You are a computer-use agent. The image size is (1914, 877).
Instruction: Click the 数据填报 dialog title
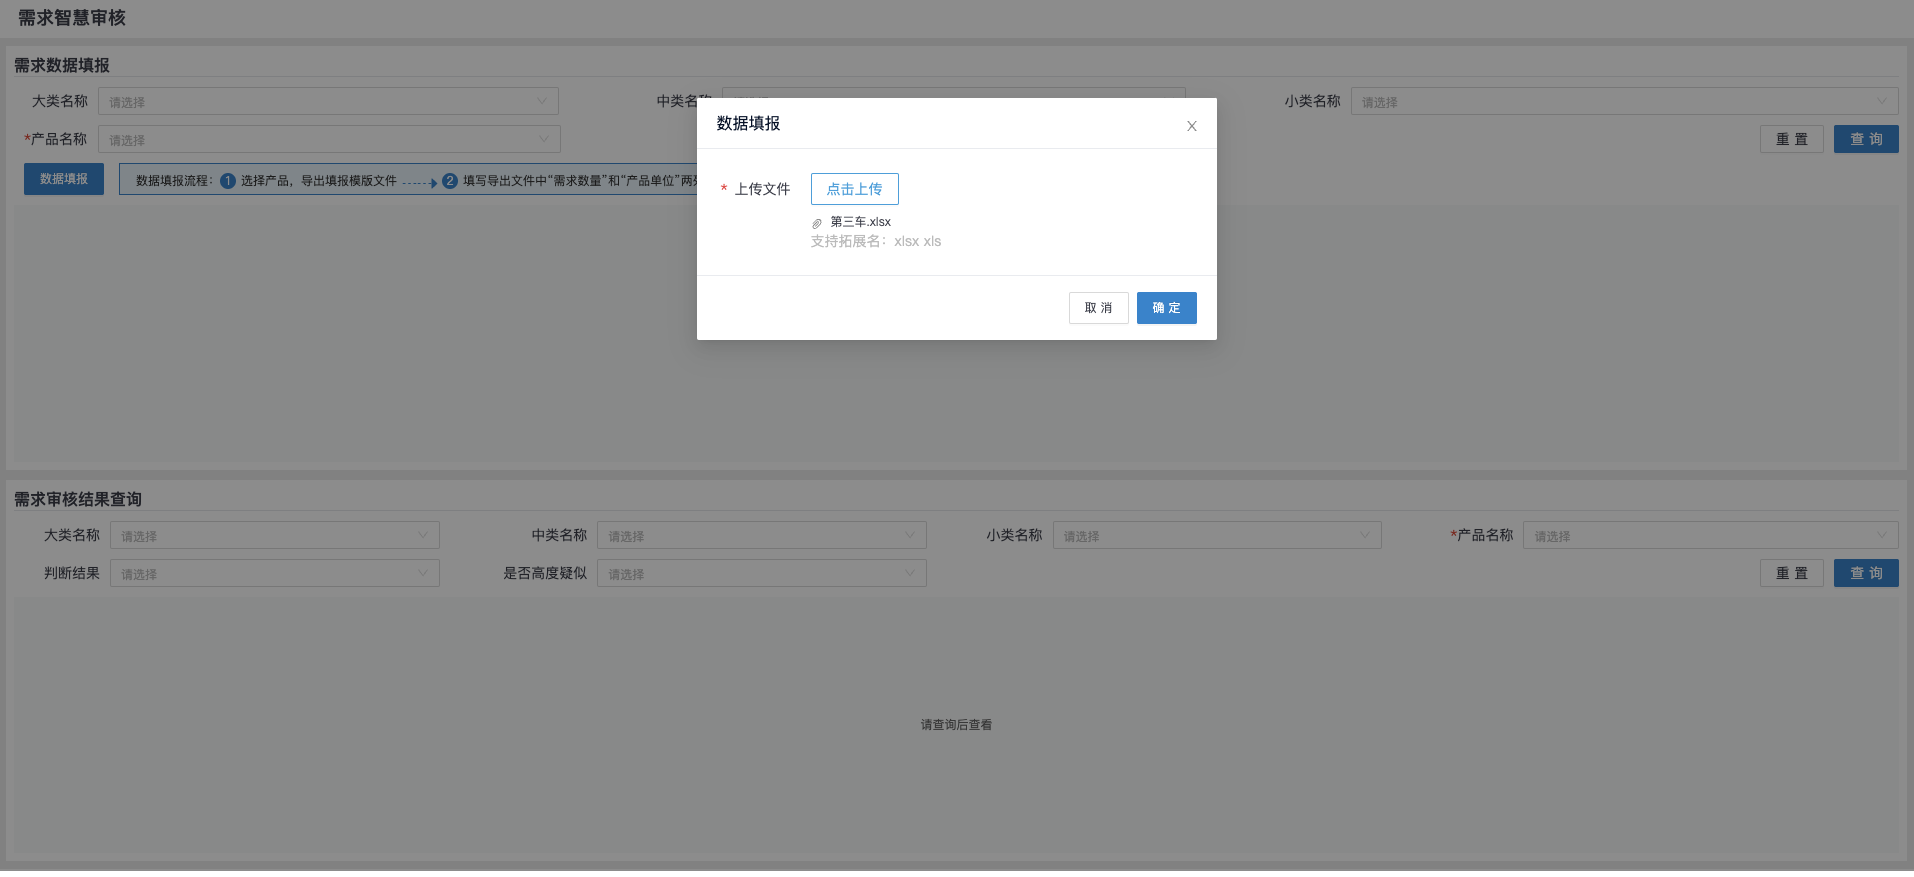click(x=748, y=123)
